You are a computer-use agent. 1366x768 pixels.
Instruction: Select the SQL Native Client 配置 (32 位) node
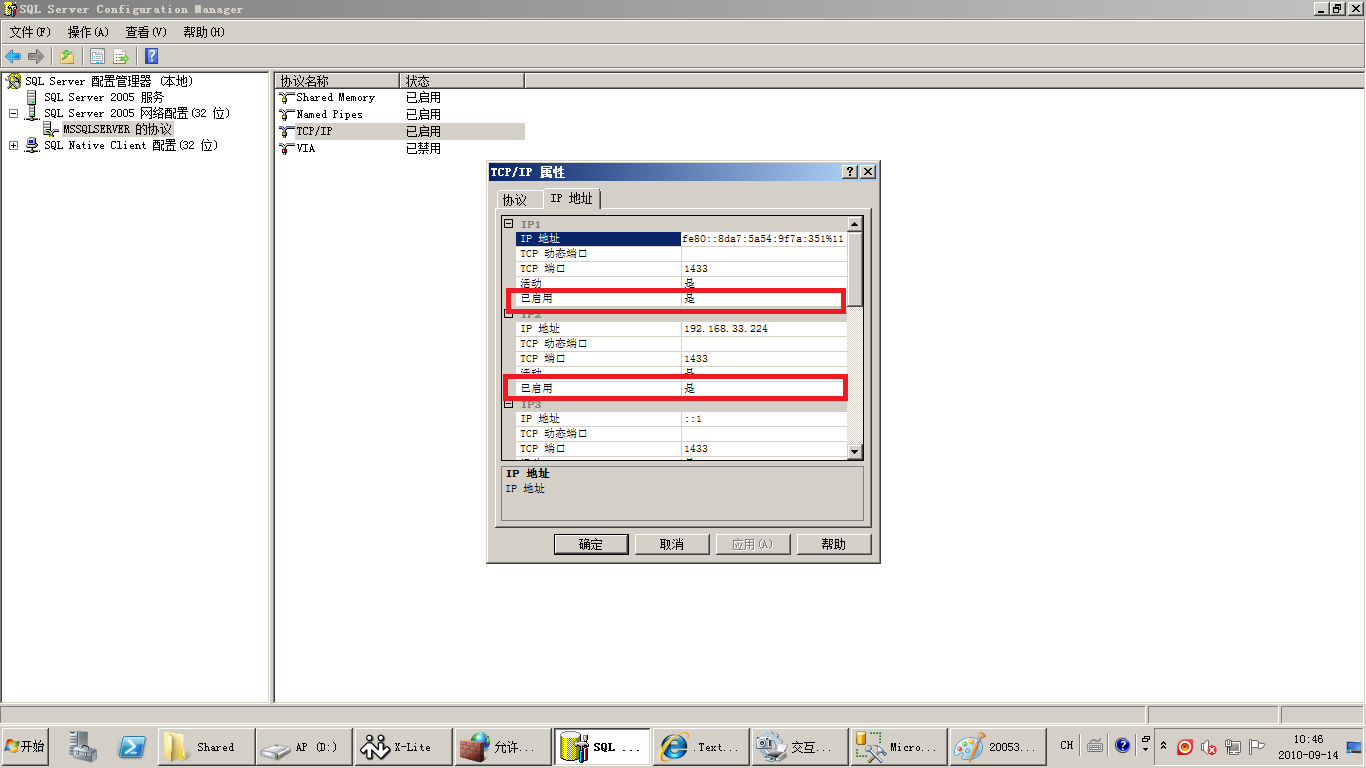tap(130, 145)
